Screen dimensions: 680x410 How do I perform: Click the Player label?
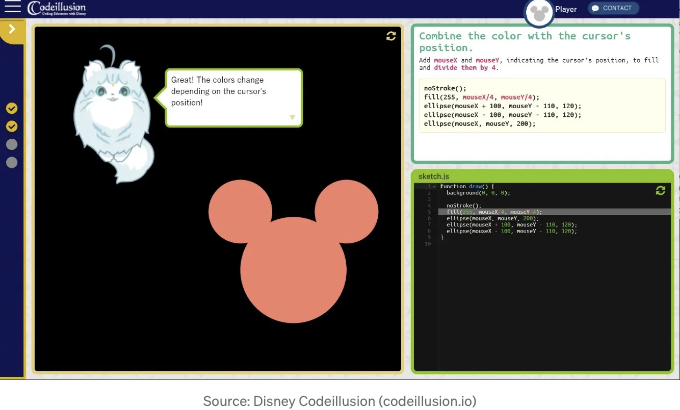coord(566,9)
